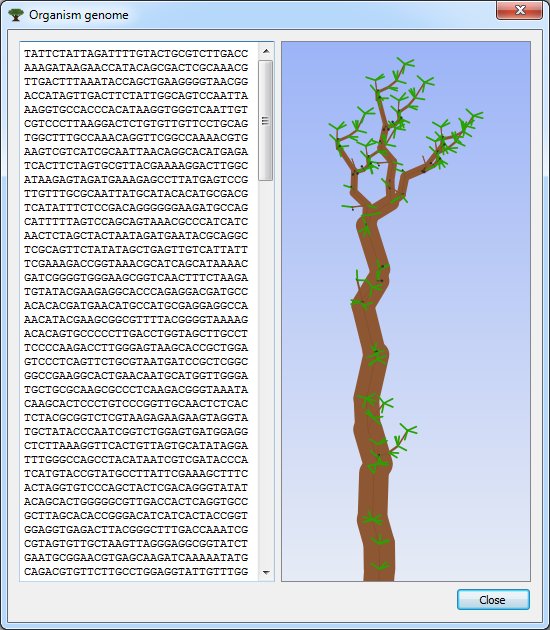This screenshot has width=550, height=630.
Task: Place cursor in line starting TATTCTATTAGA
Action: click(x=136, y=54)
